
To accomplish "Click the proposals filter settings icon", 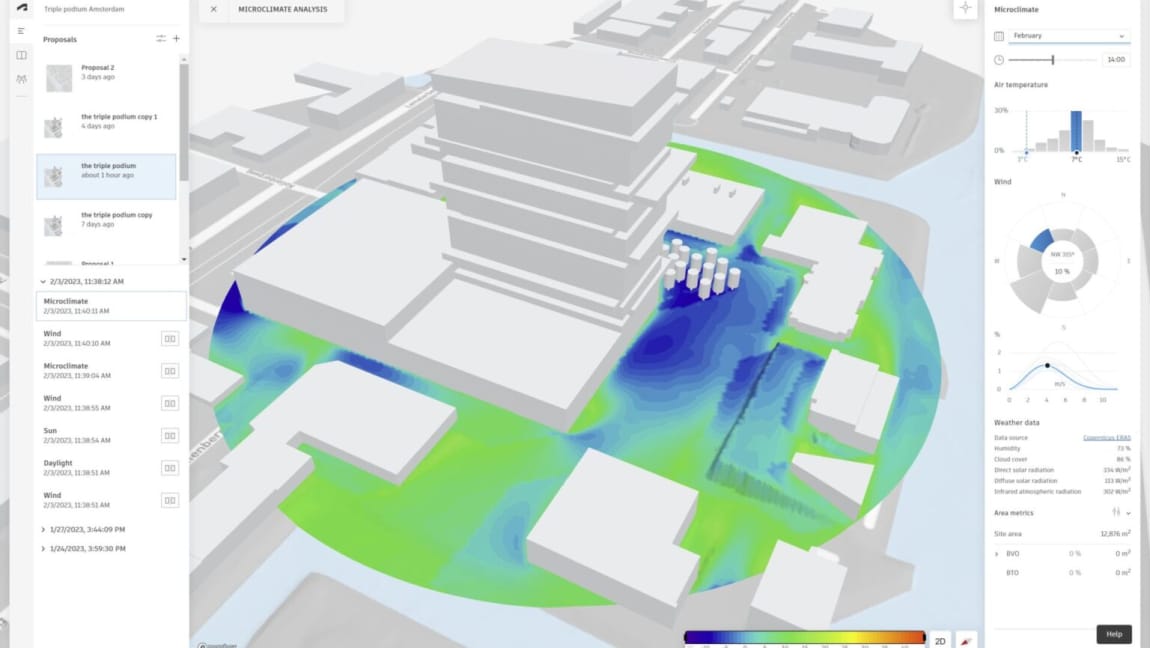I will point(161,39).
